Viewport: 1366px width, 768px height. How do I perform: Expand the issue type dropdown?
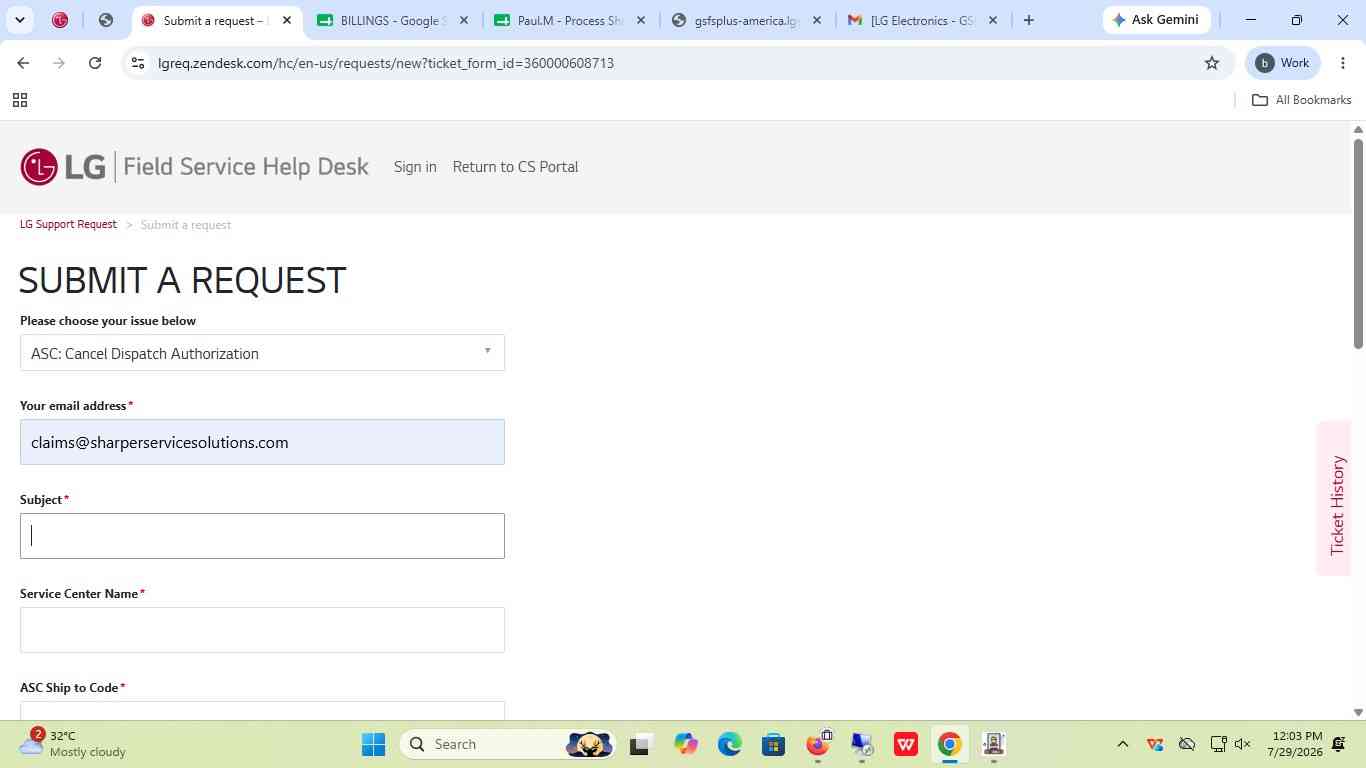262,353
